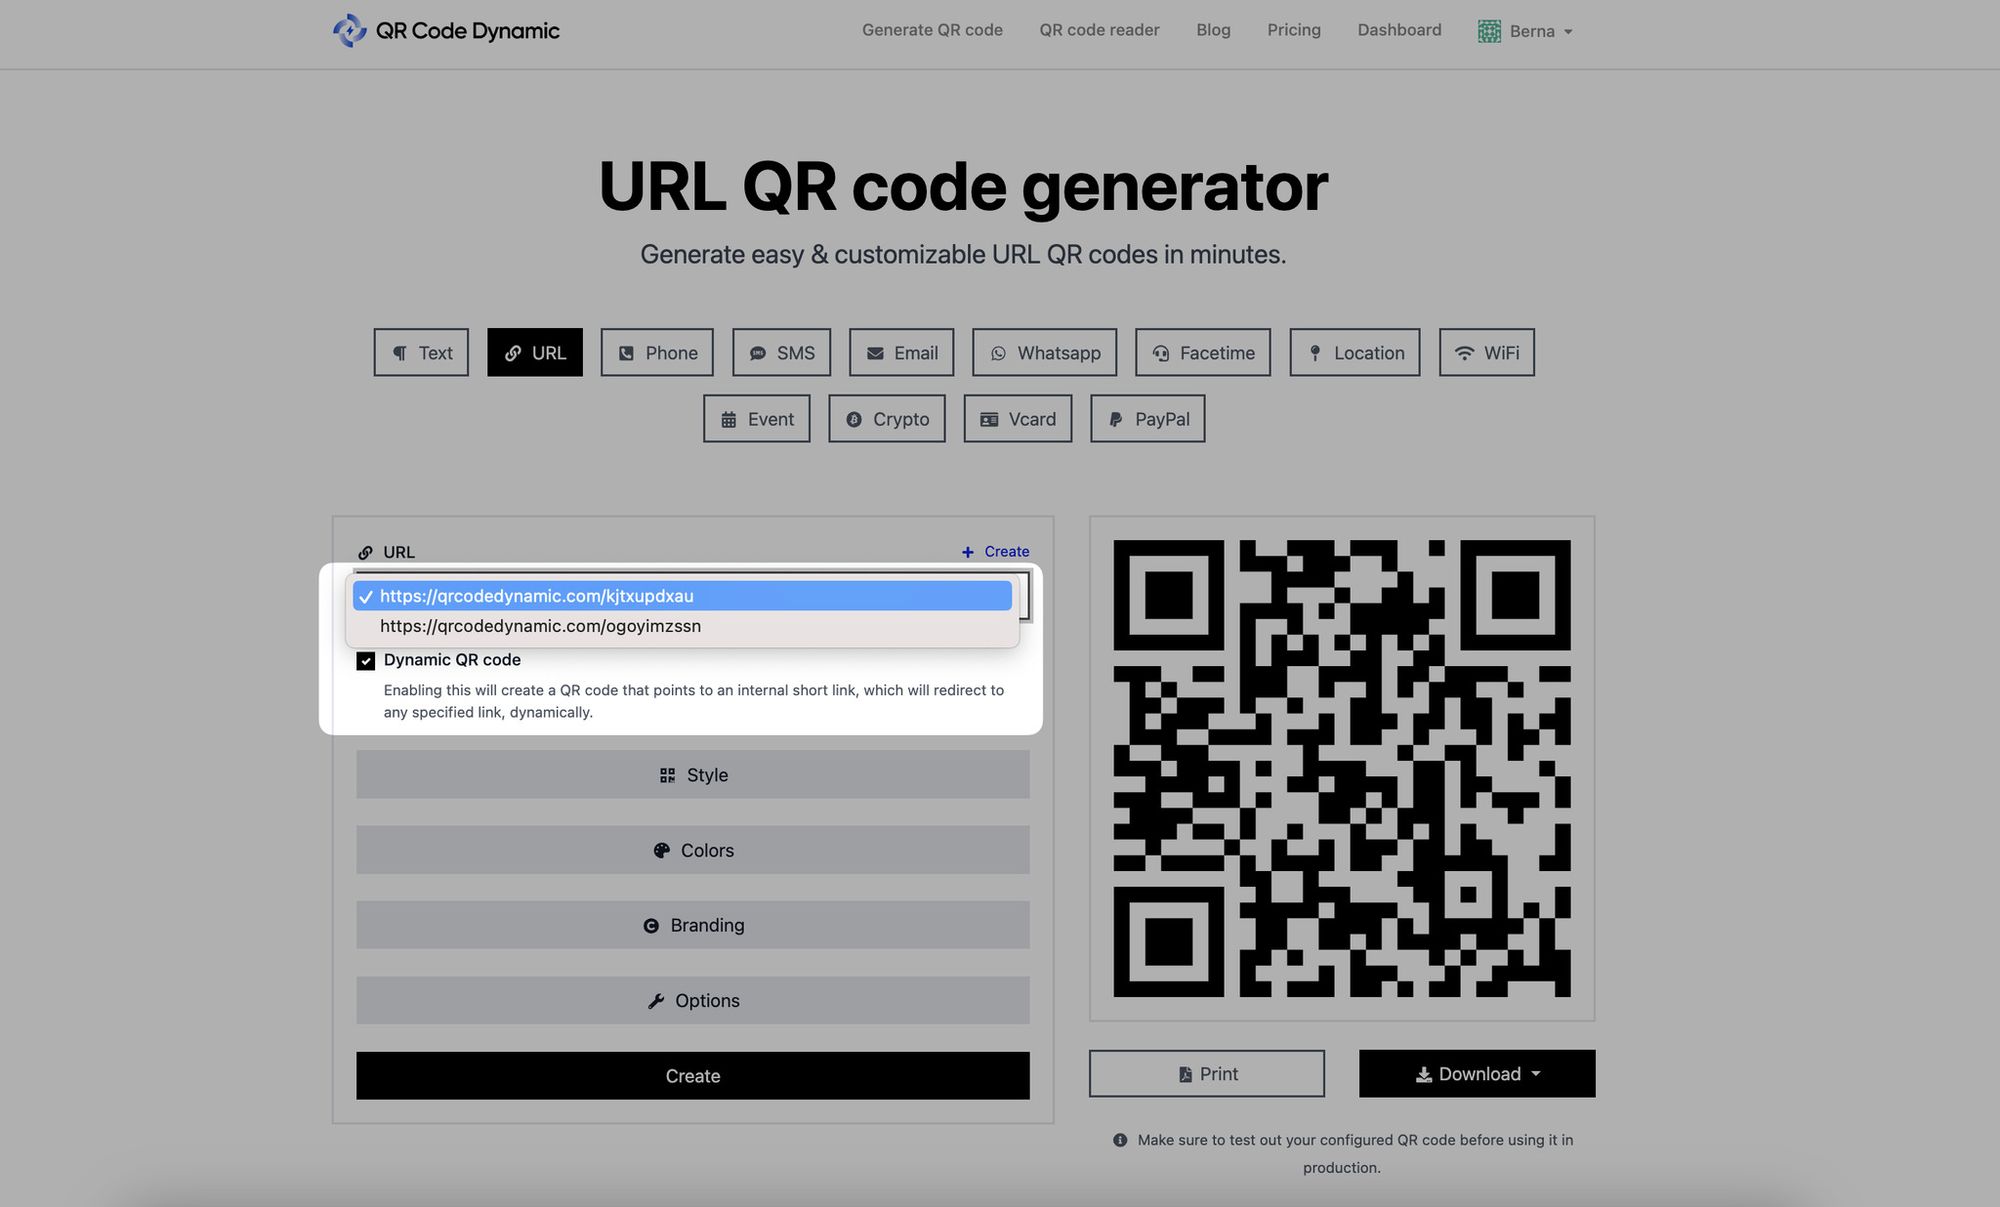Click the WiFi tab icon

click(1464, 351)
